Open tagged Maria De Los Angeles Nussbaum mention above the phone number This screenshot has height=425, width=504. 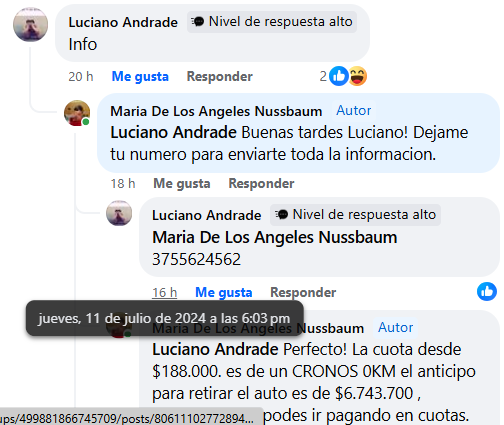coord(275,238)
